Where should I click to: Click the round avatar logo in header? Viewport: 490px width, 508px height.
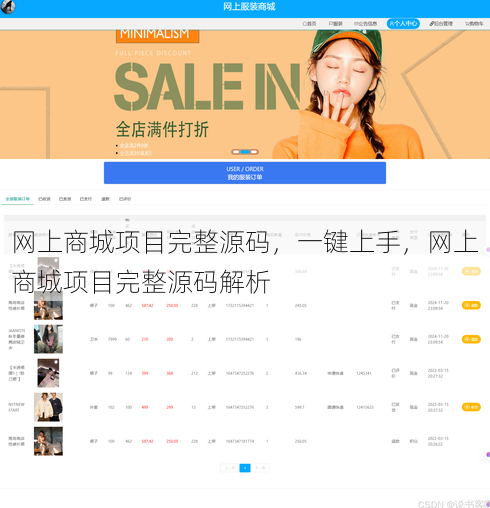click(8, 7)
